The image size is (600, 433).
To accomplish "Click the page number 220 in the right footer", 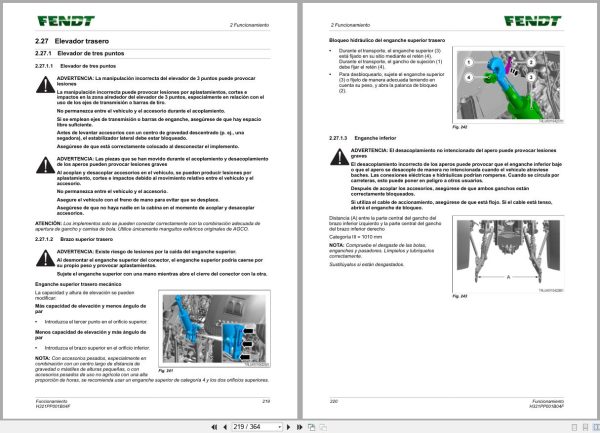I will 334,401.
